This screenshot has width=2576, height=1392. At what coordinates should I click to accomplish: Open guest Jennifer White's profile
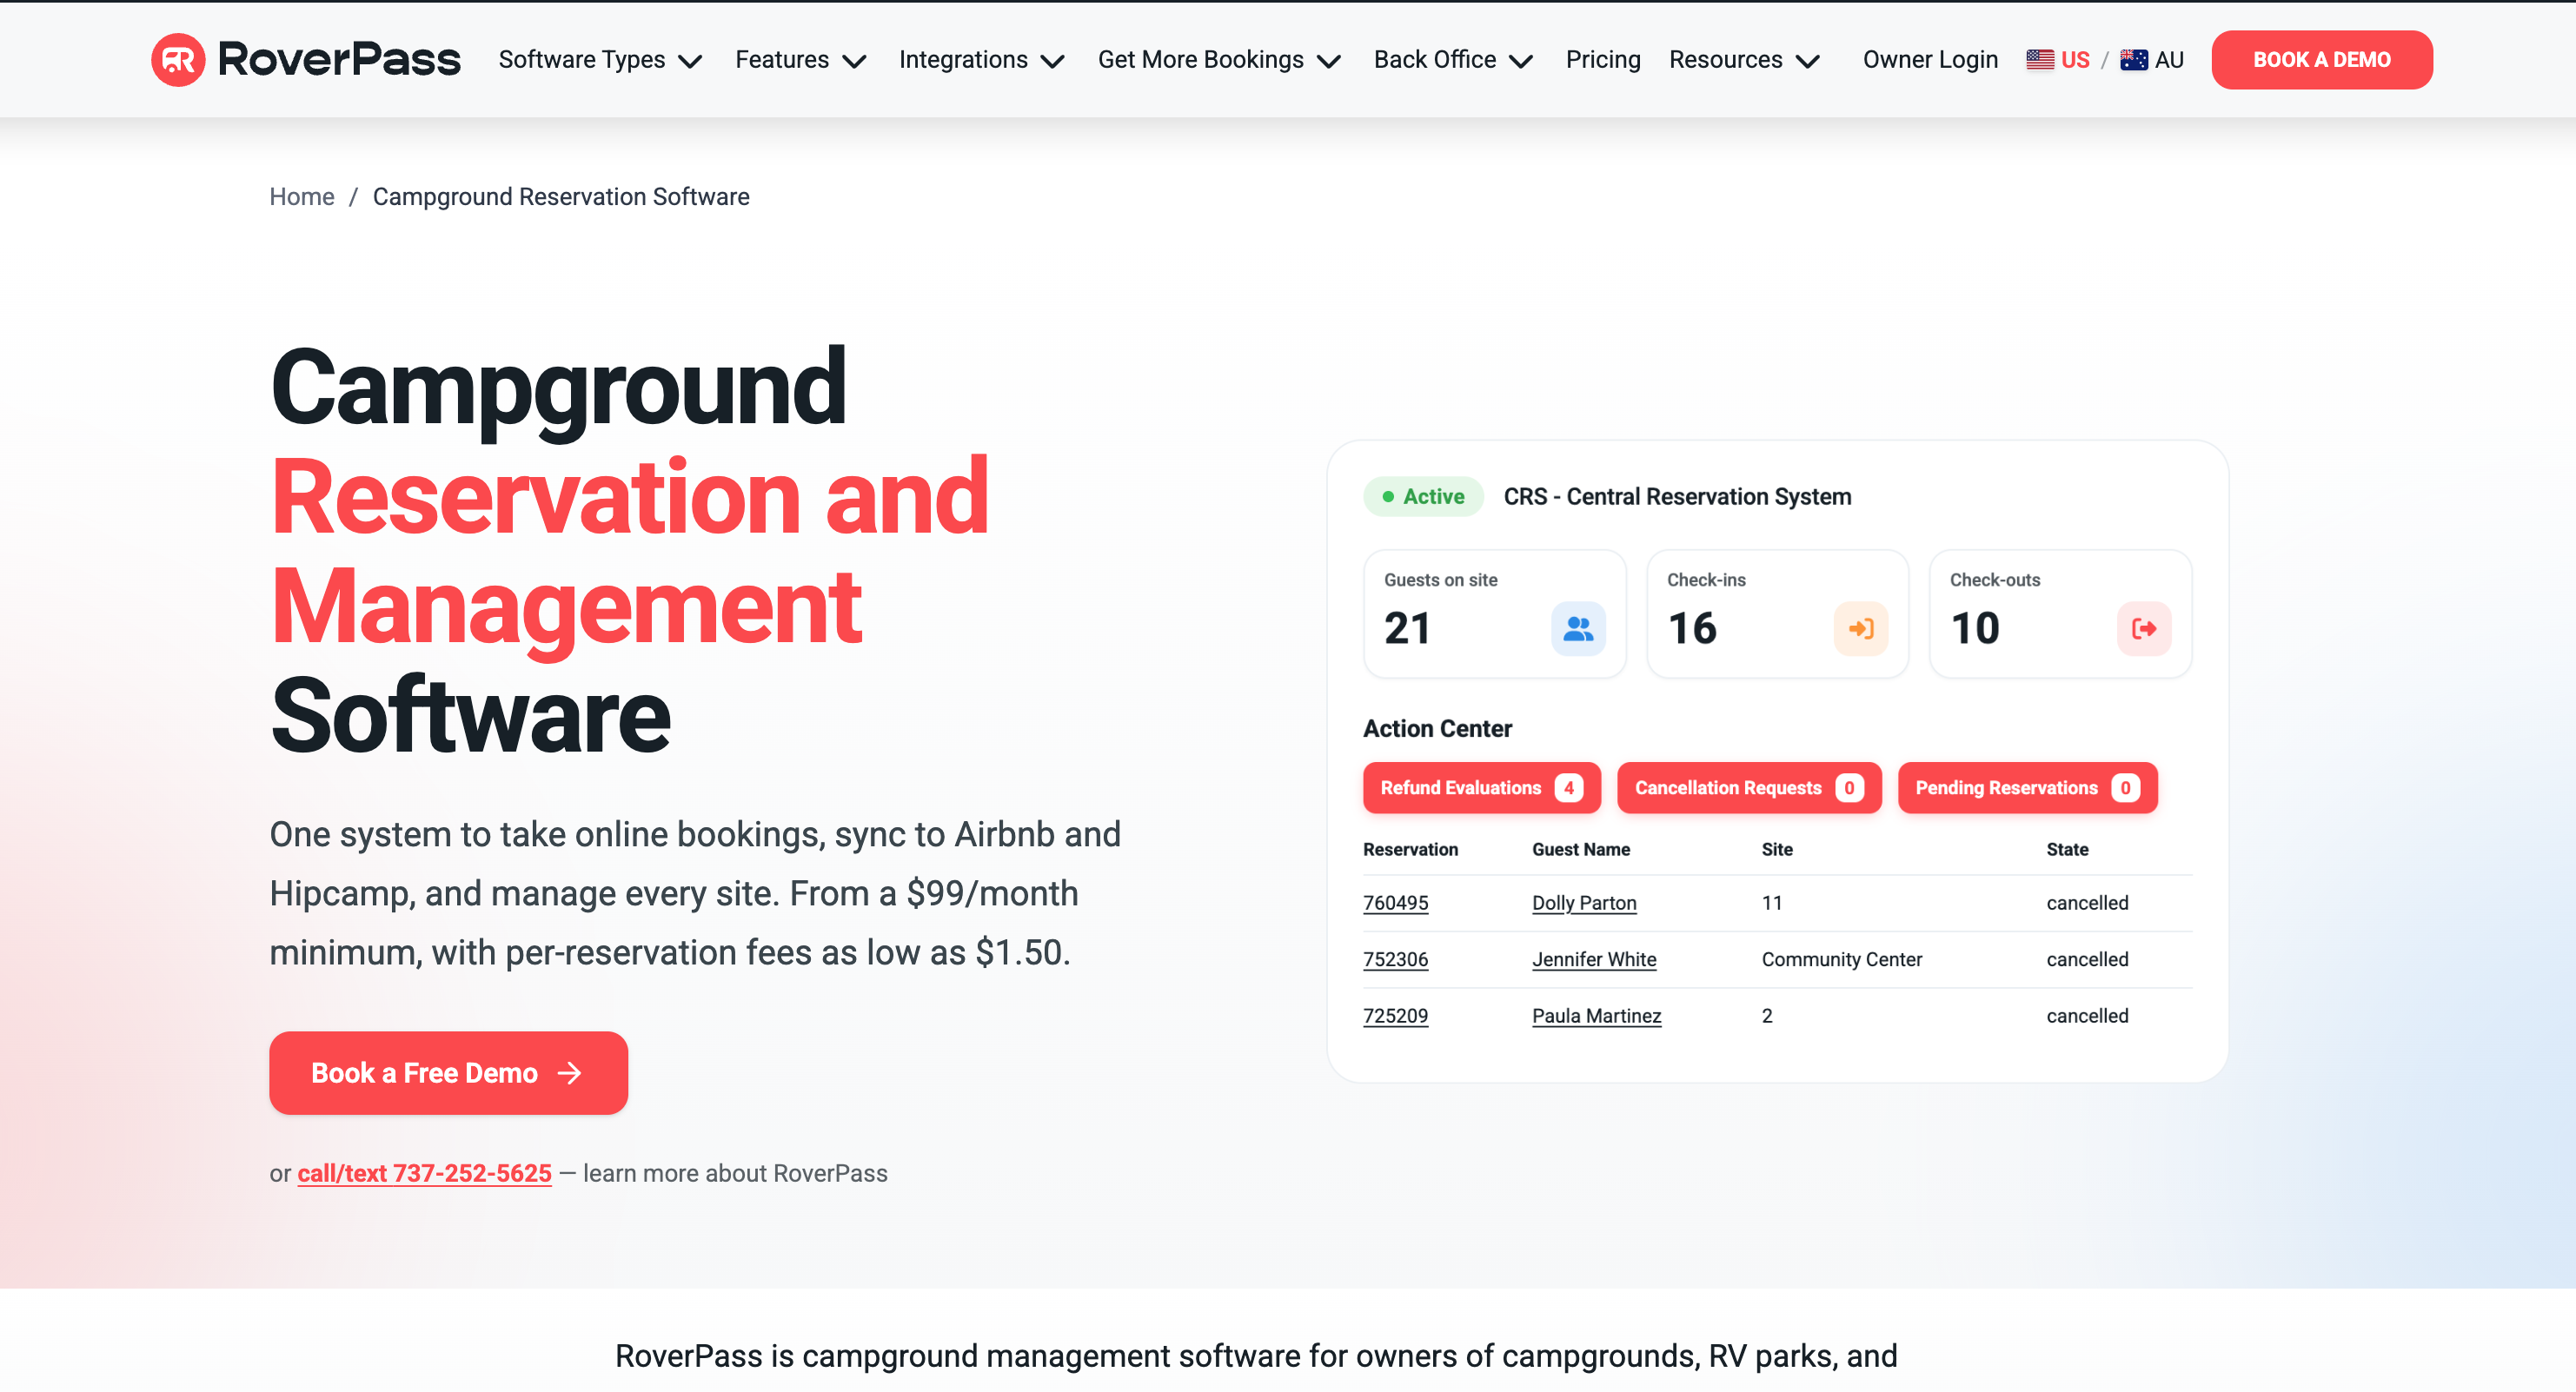tap(1595, 959)
